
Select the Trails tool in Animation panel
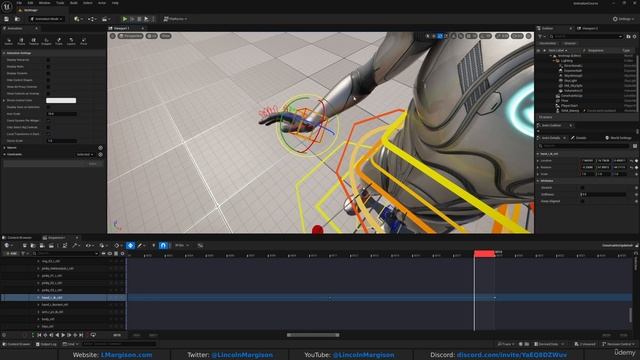click(59, 41)
